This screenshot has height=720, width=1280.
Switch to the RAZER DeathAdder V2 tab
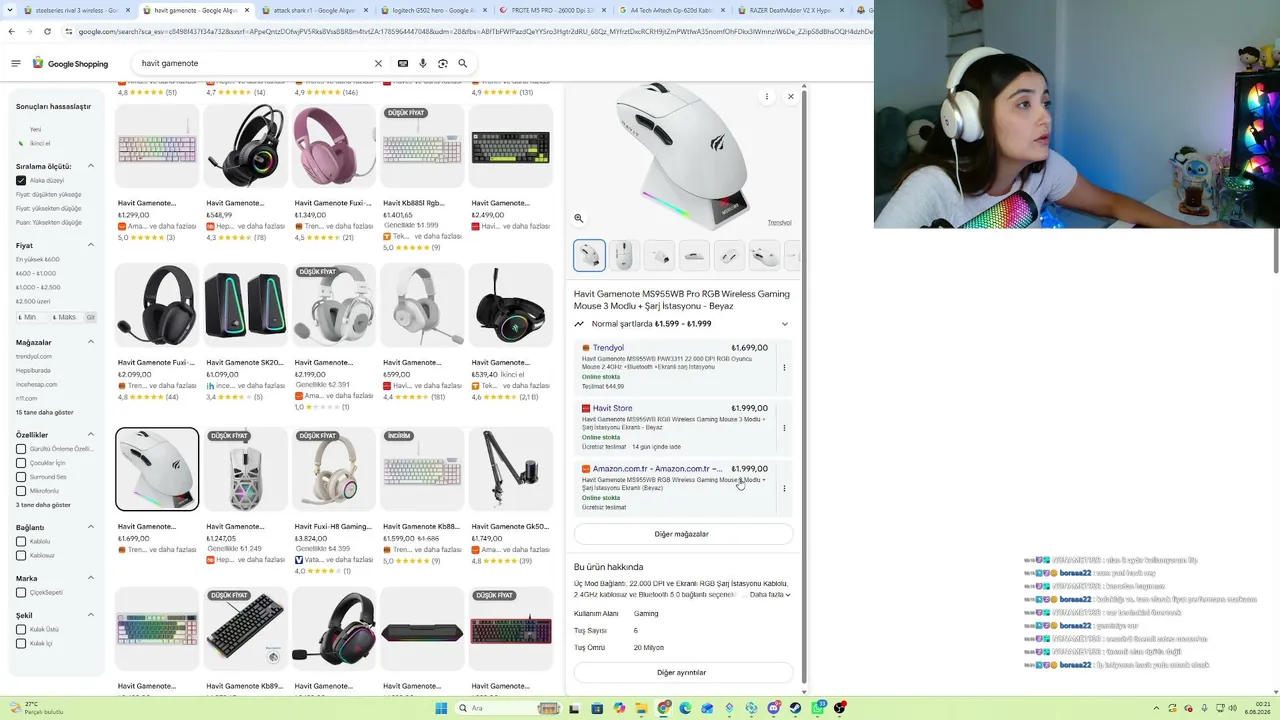pos(790,10)
